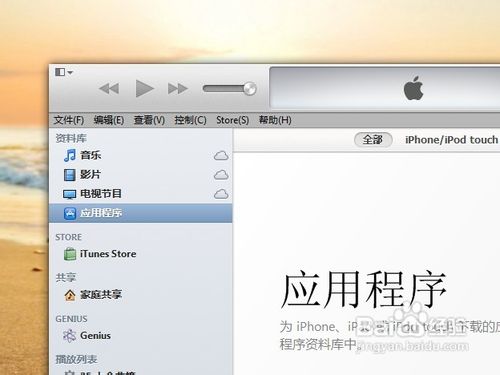Image resolution: width=500 pixels, height=375 pixels.
Task: Open the 编辑(E) menu
Action: click(x=109, y=120)
